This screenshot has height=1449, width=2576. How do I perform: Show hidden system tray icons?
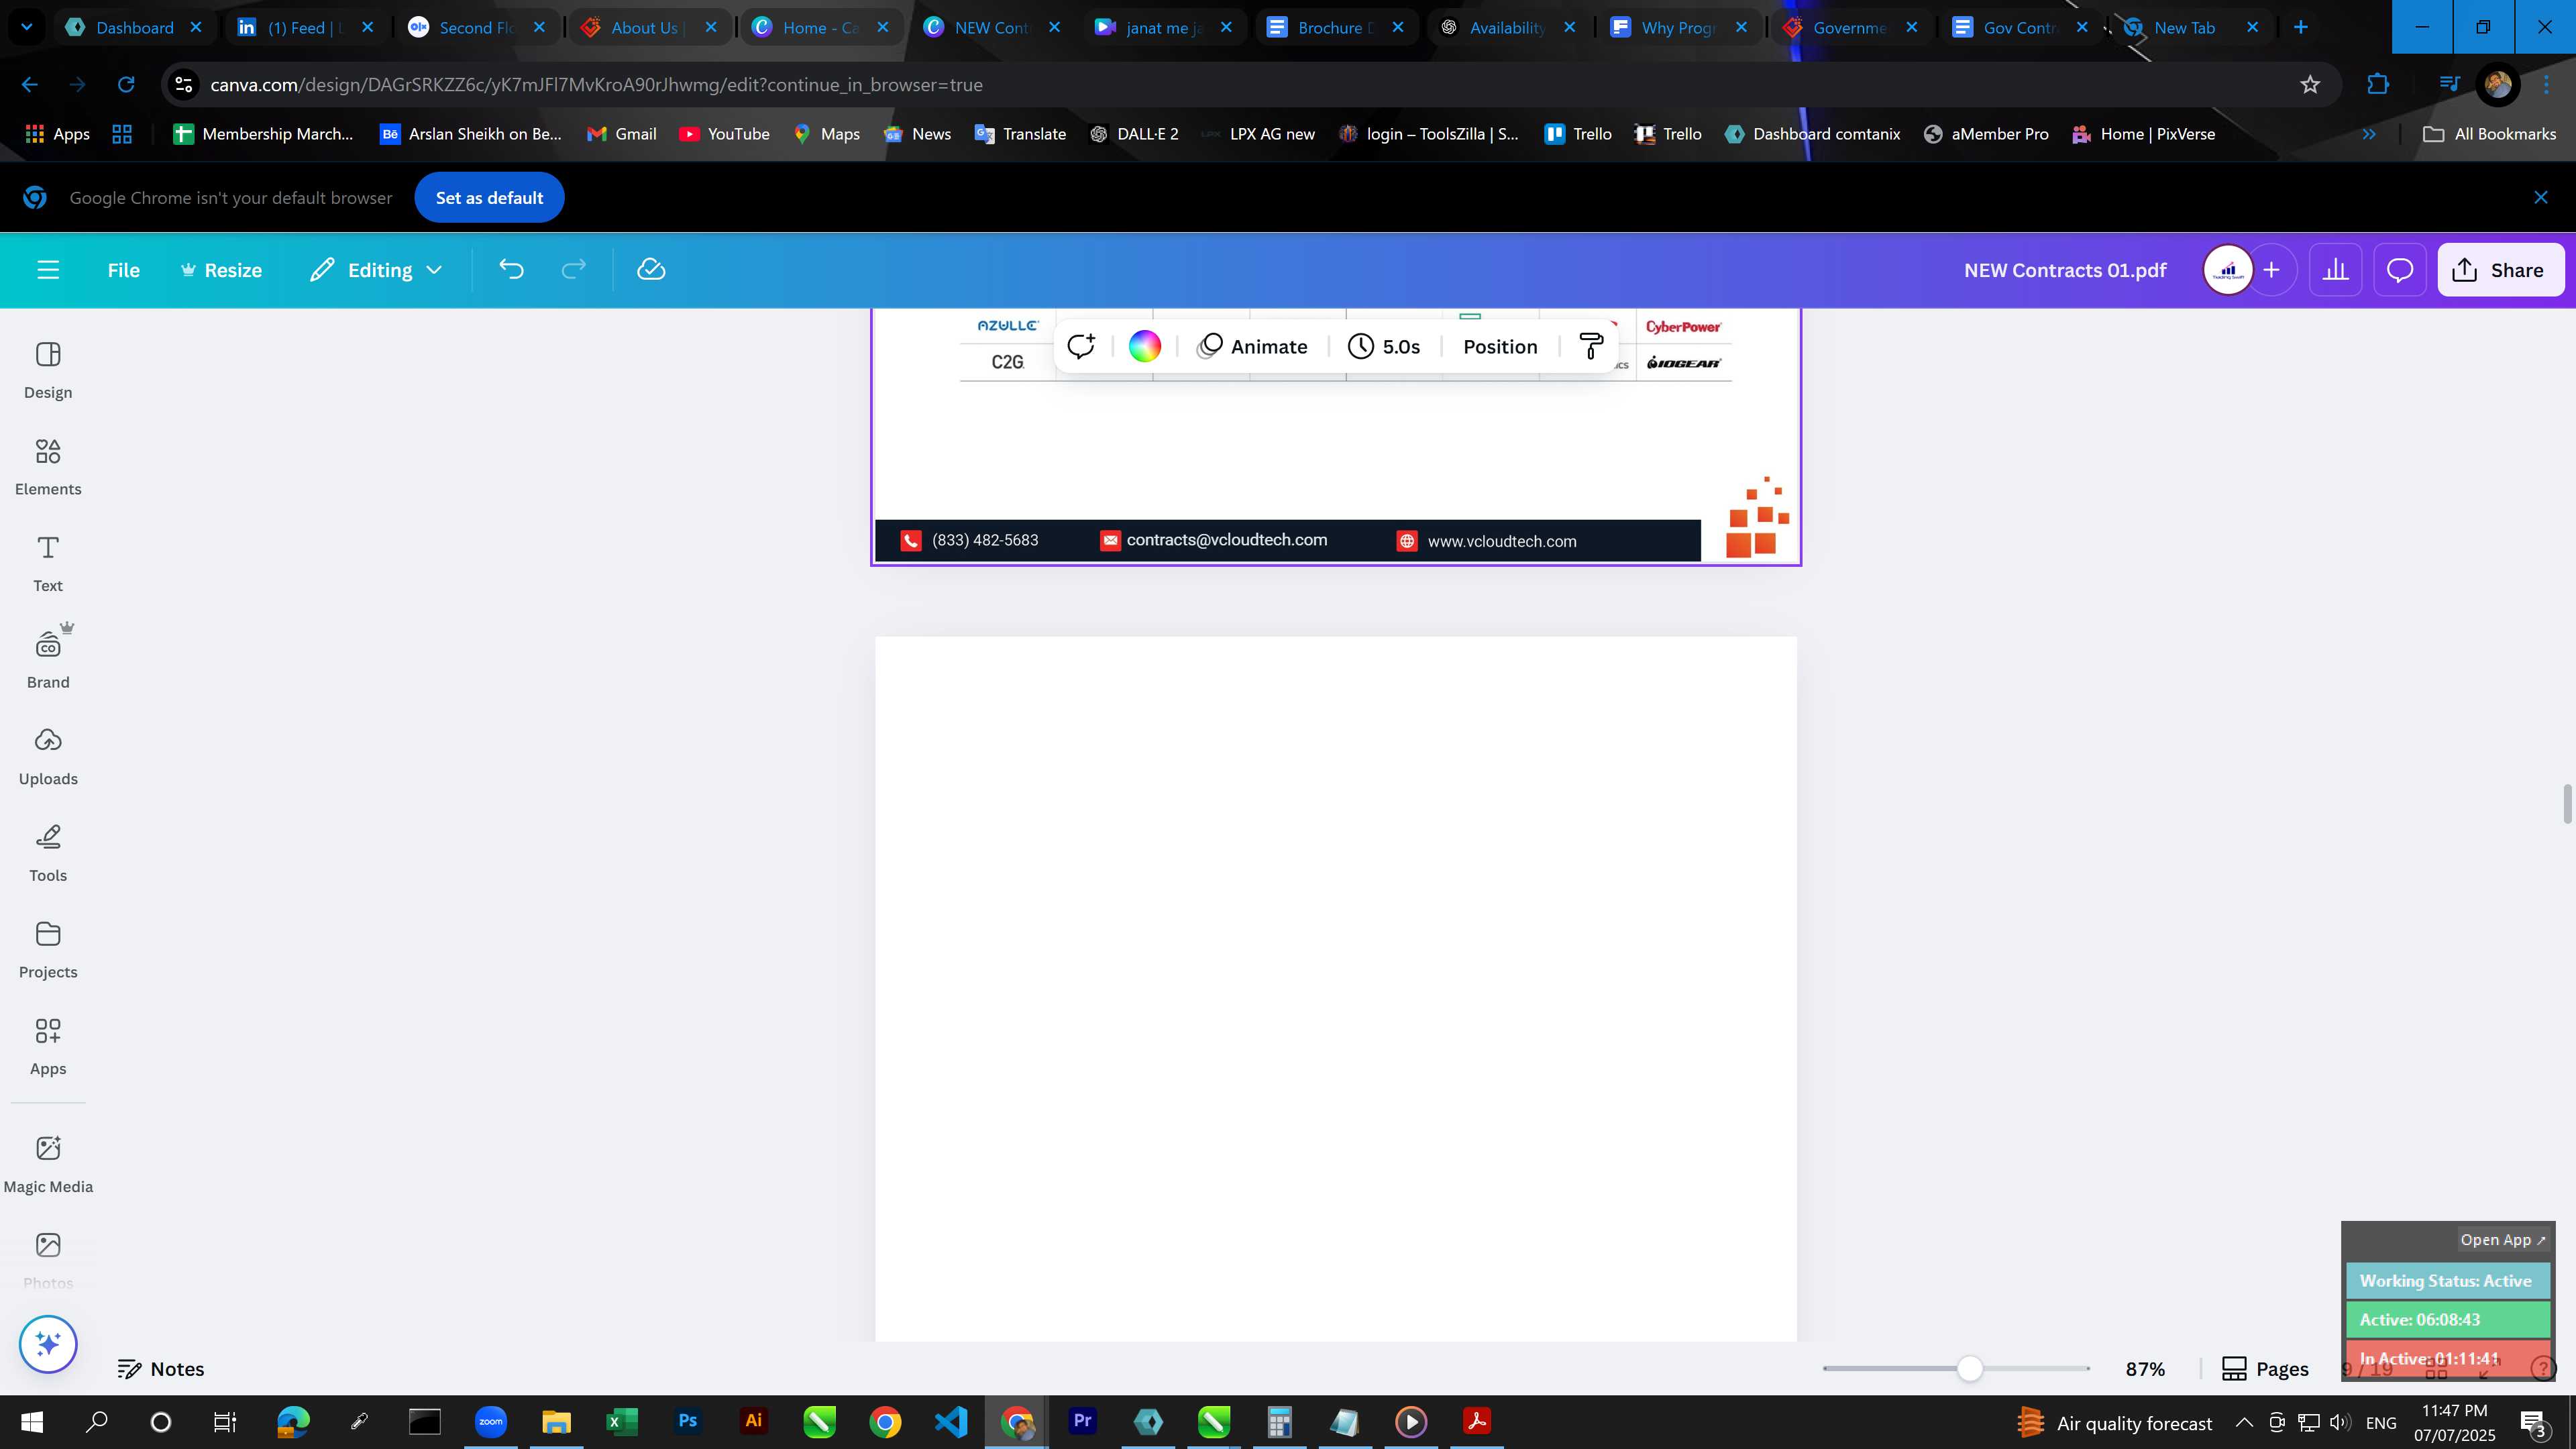2244,1422
